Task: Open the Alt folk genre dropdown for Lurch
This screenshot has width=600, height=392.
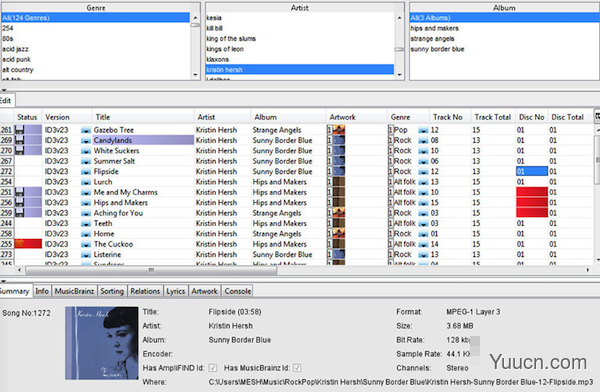Action: (x=423, y=182)
